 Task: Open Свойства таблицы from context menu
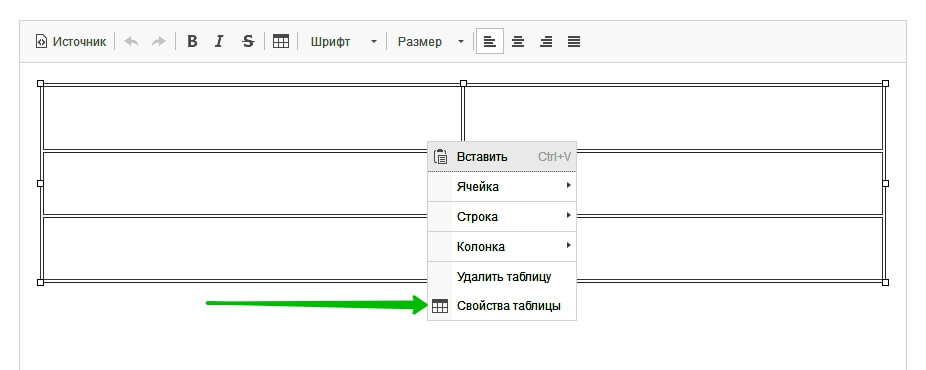pyautogui.click(x=502, y=306)
